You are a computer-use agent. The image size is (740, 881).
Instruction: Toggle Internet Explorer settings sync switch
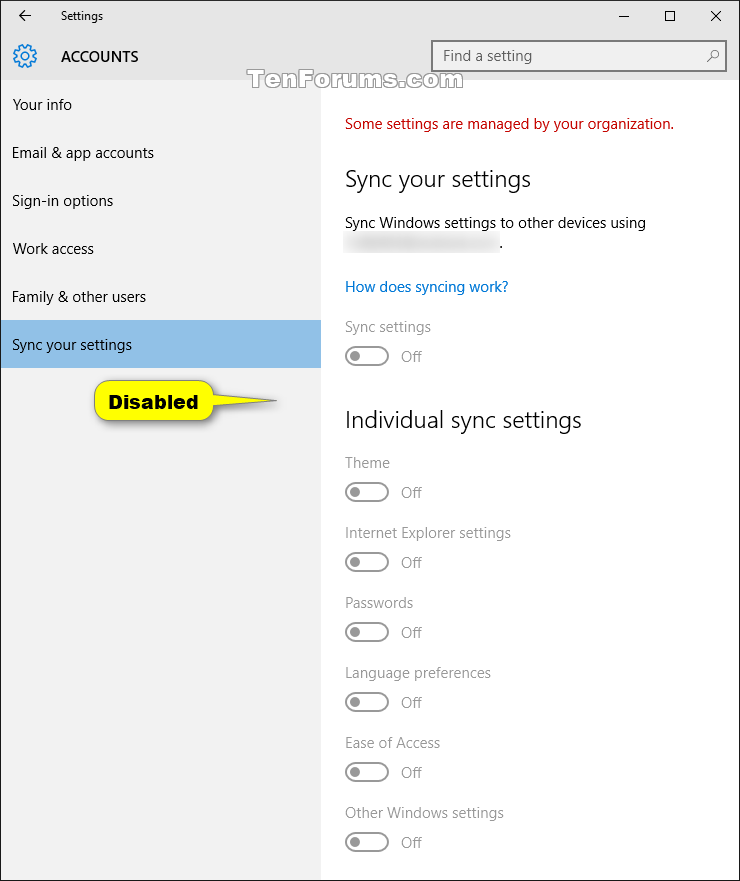[x=367, y=562]
